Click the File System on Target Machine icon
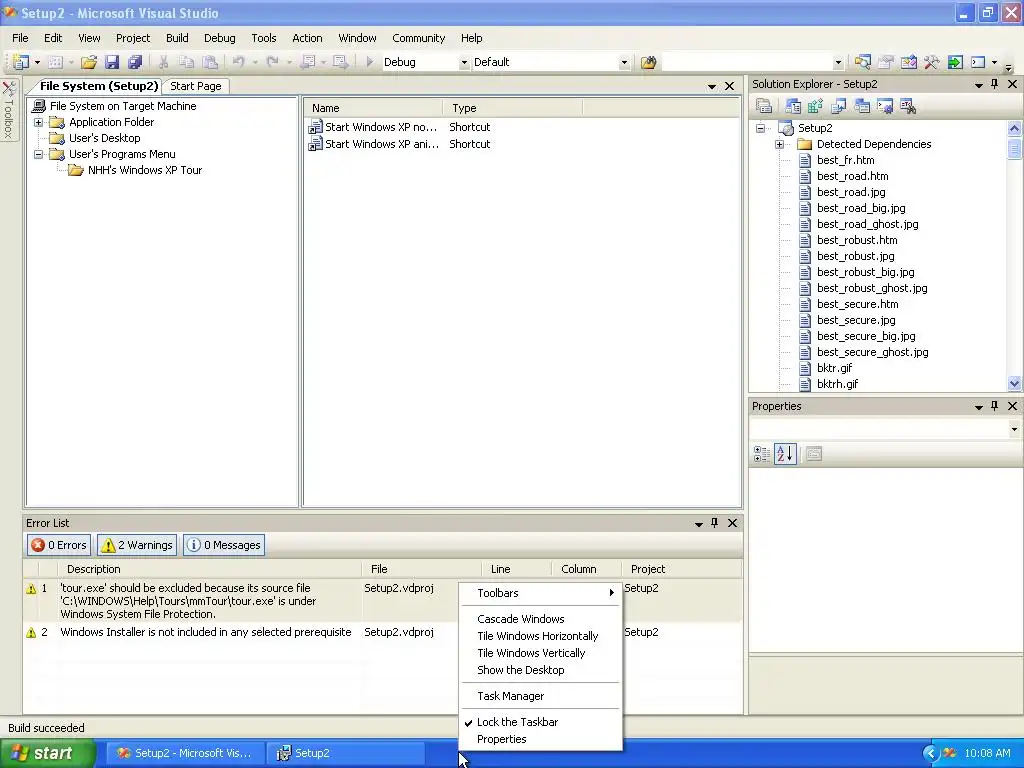Screen dimensions: 1024x768 39,106
